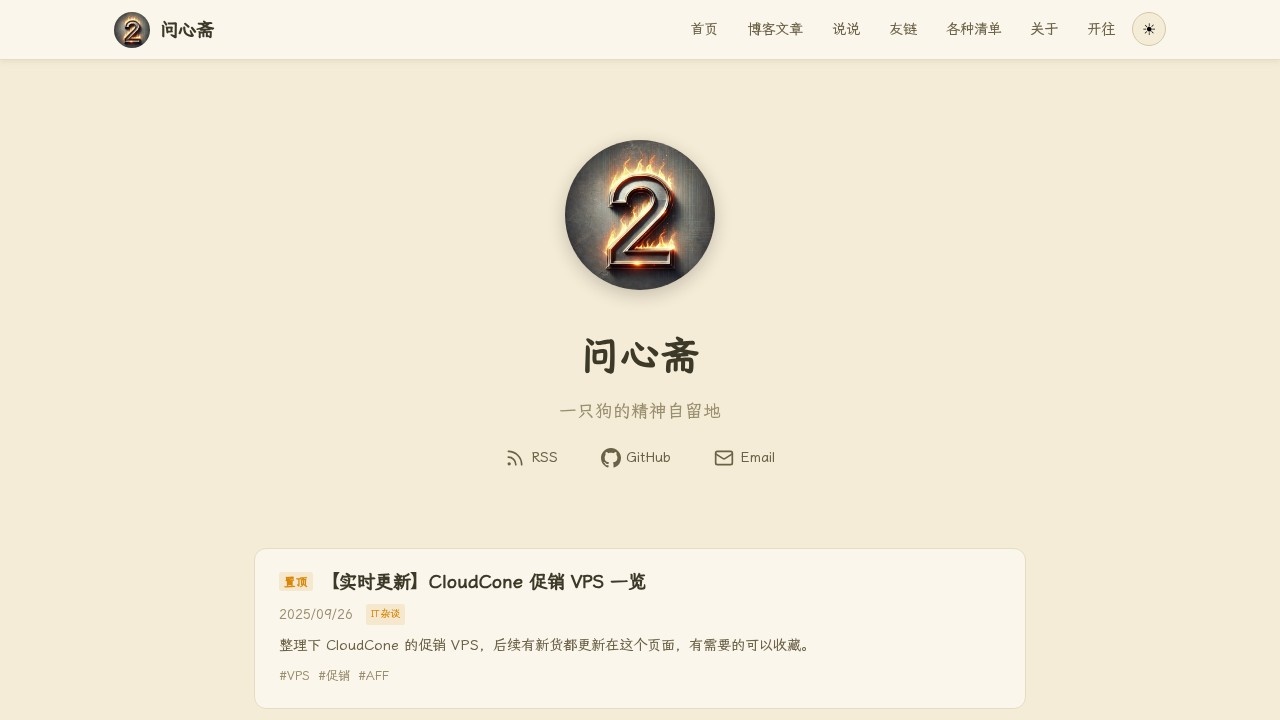
Task: Click the 开往 nav link
Action: click(x=1101, y=29)
